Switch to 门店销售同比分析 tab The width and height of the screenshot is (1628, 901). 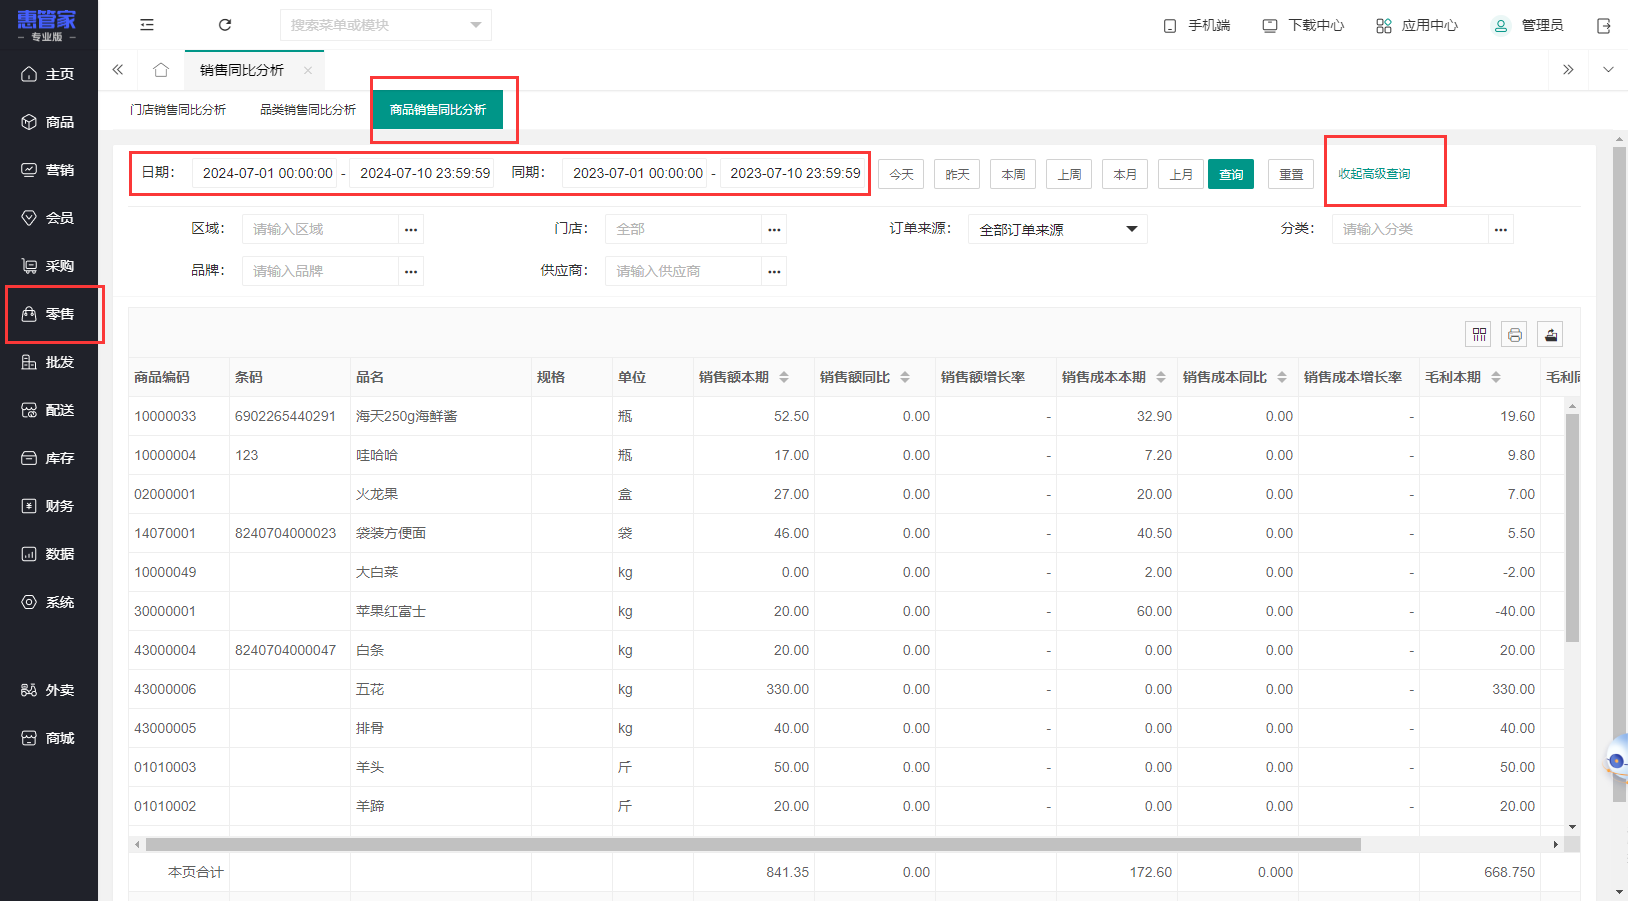click(178, 110)
